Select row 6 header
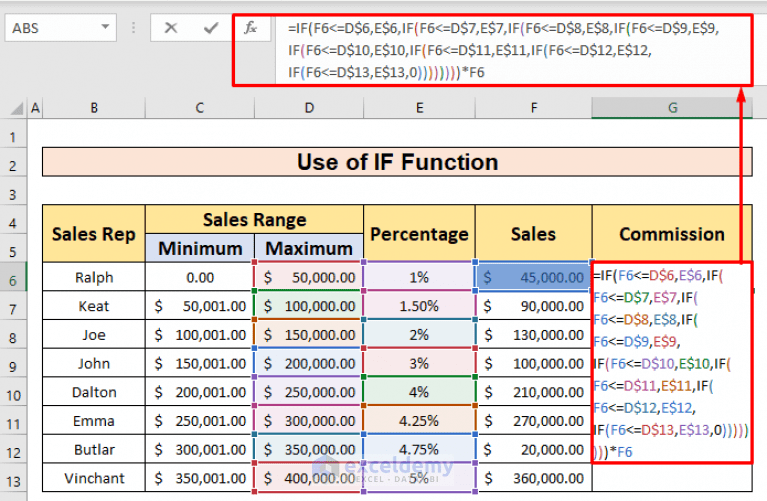 coord(13,280)
